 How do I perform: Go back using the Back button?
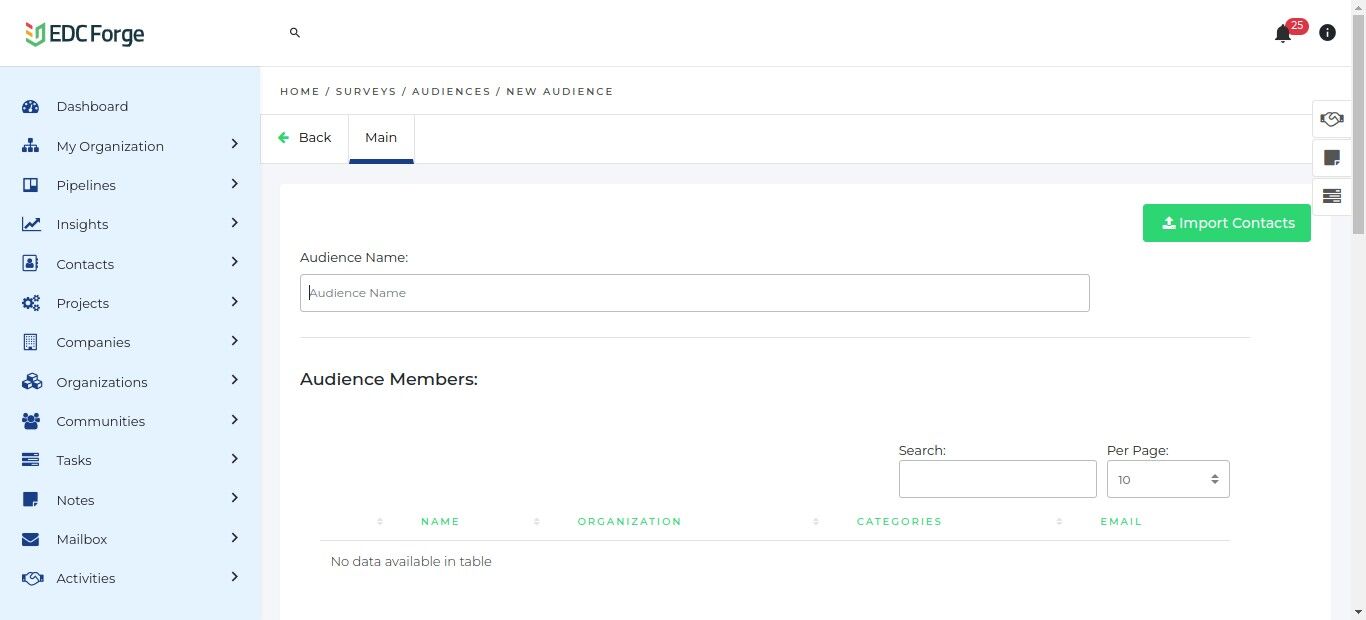(305, 138)
